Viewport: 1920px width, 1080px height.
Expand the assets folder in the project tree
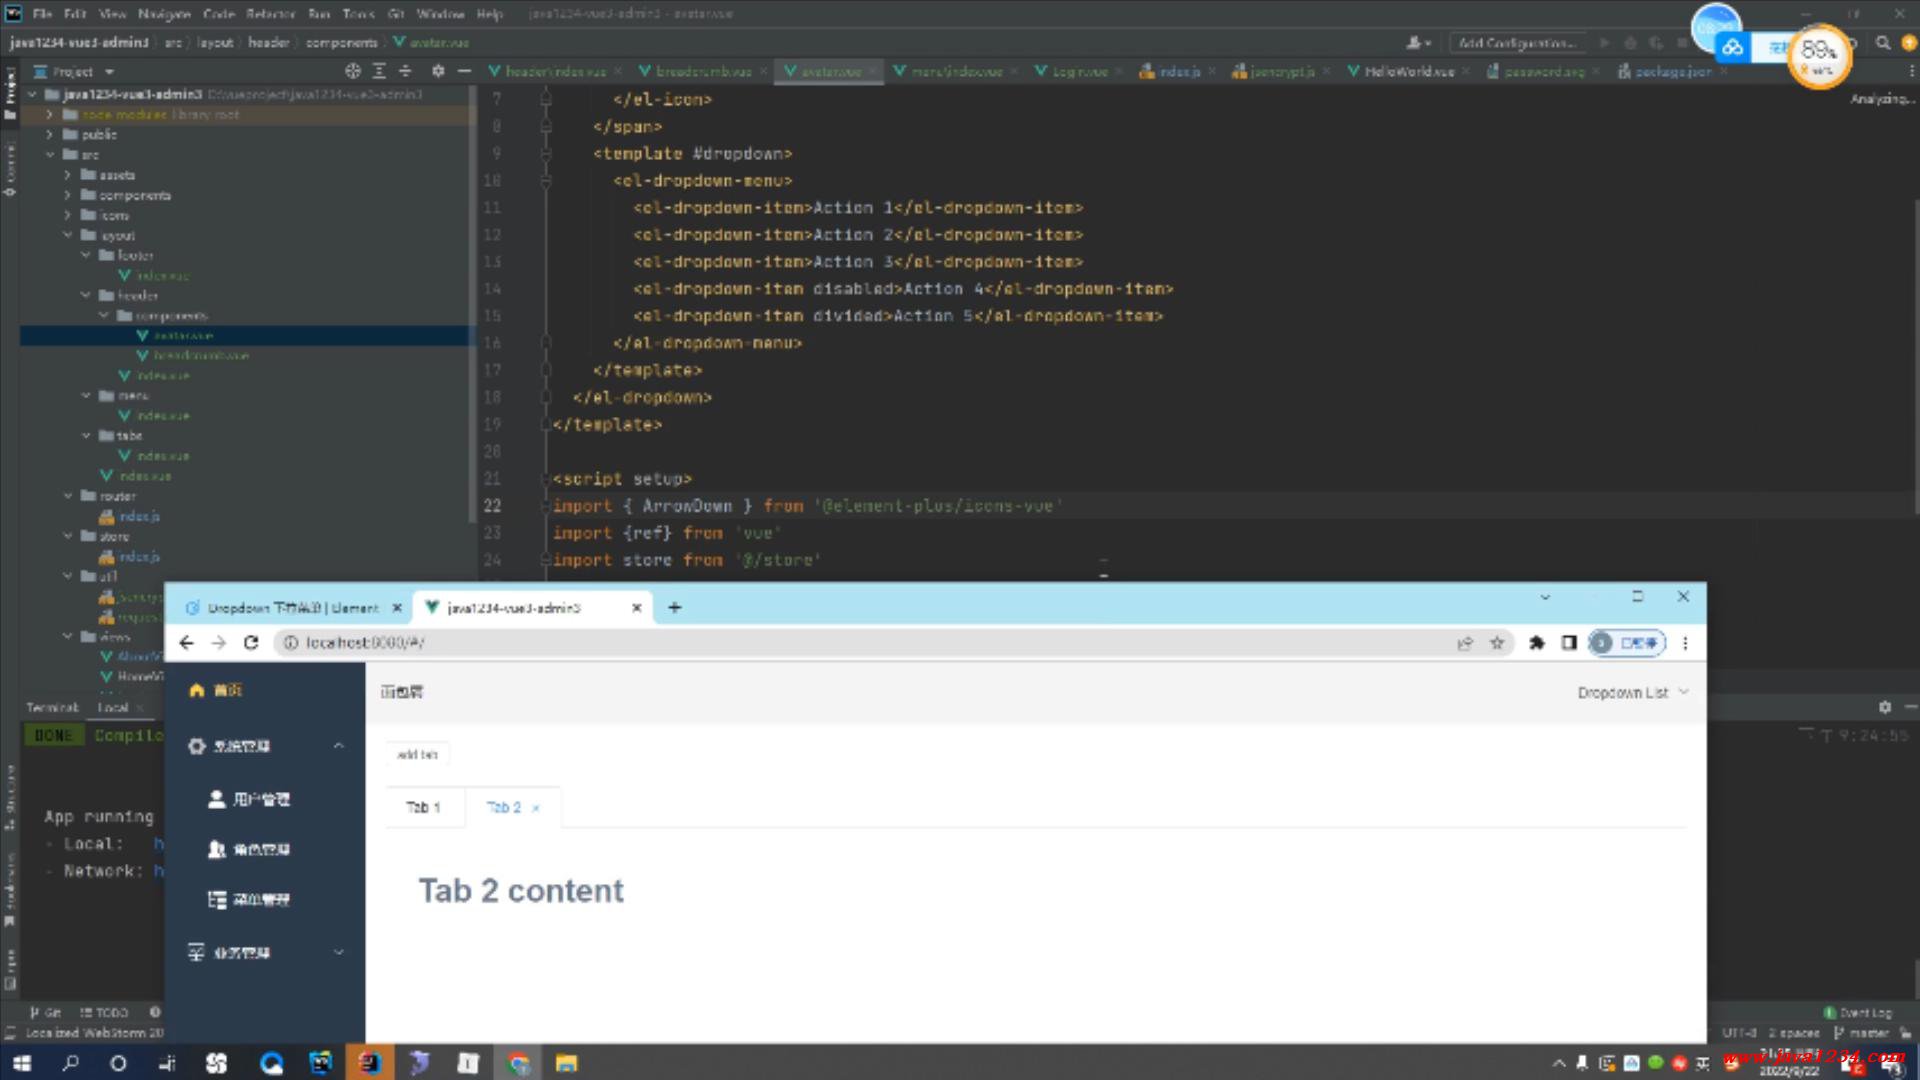(68, 175)
